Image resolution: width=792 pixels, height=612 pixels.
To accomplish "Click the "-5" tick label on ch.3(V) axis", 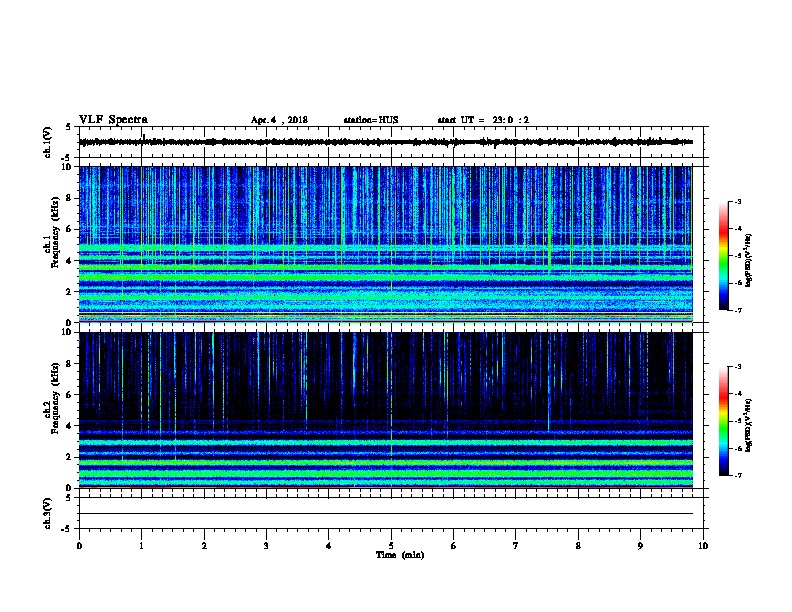I will [66, 529].
